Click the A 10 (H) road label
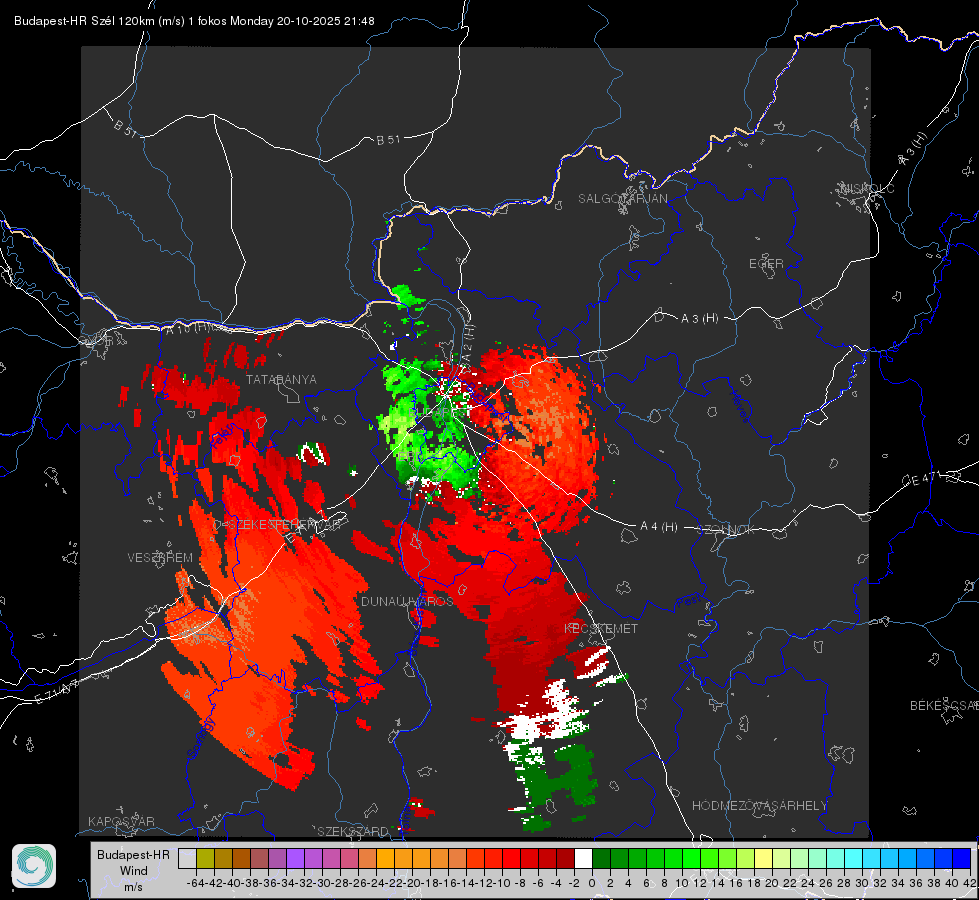 [x=187, y=327]
